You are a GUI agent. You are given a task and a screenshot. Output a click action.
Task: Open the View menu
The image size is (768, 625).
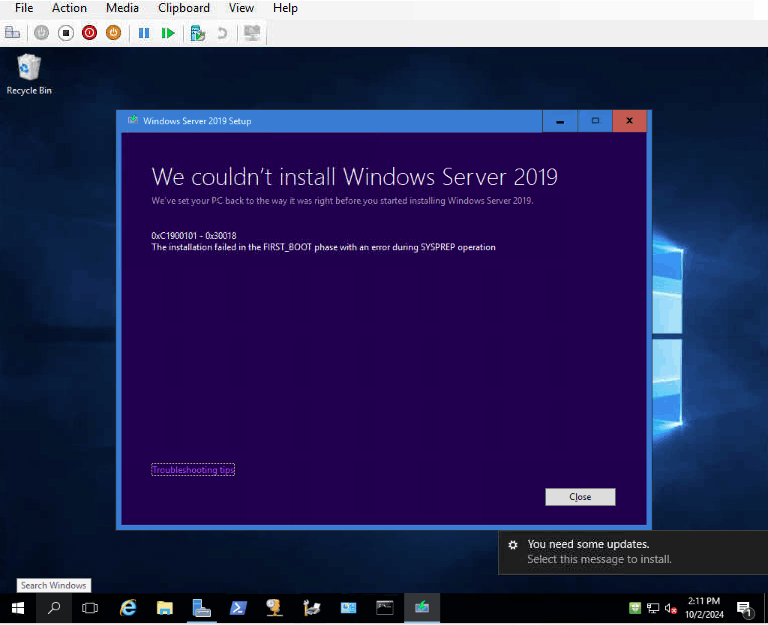241,8
